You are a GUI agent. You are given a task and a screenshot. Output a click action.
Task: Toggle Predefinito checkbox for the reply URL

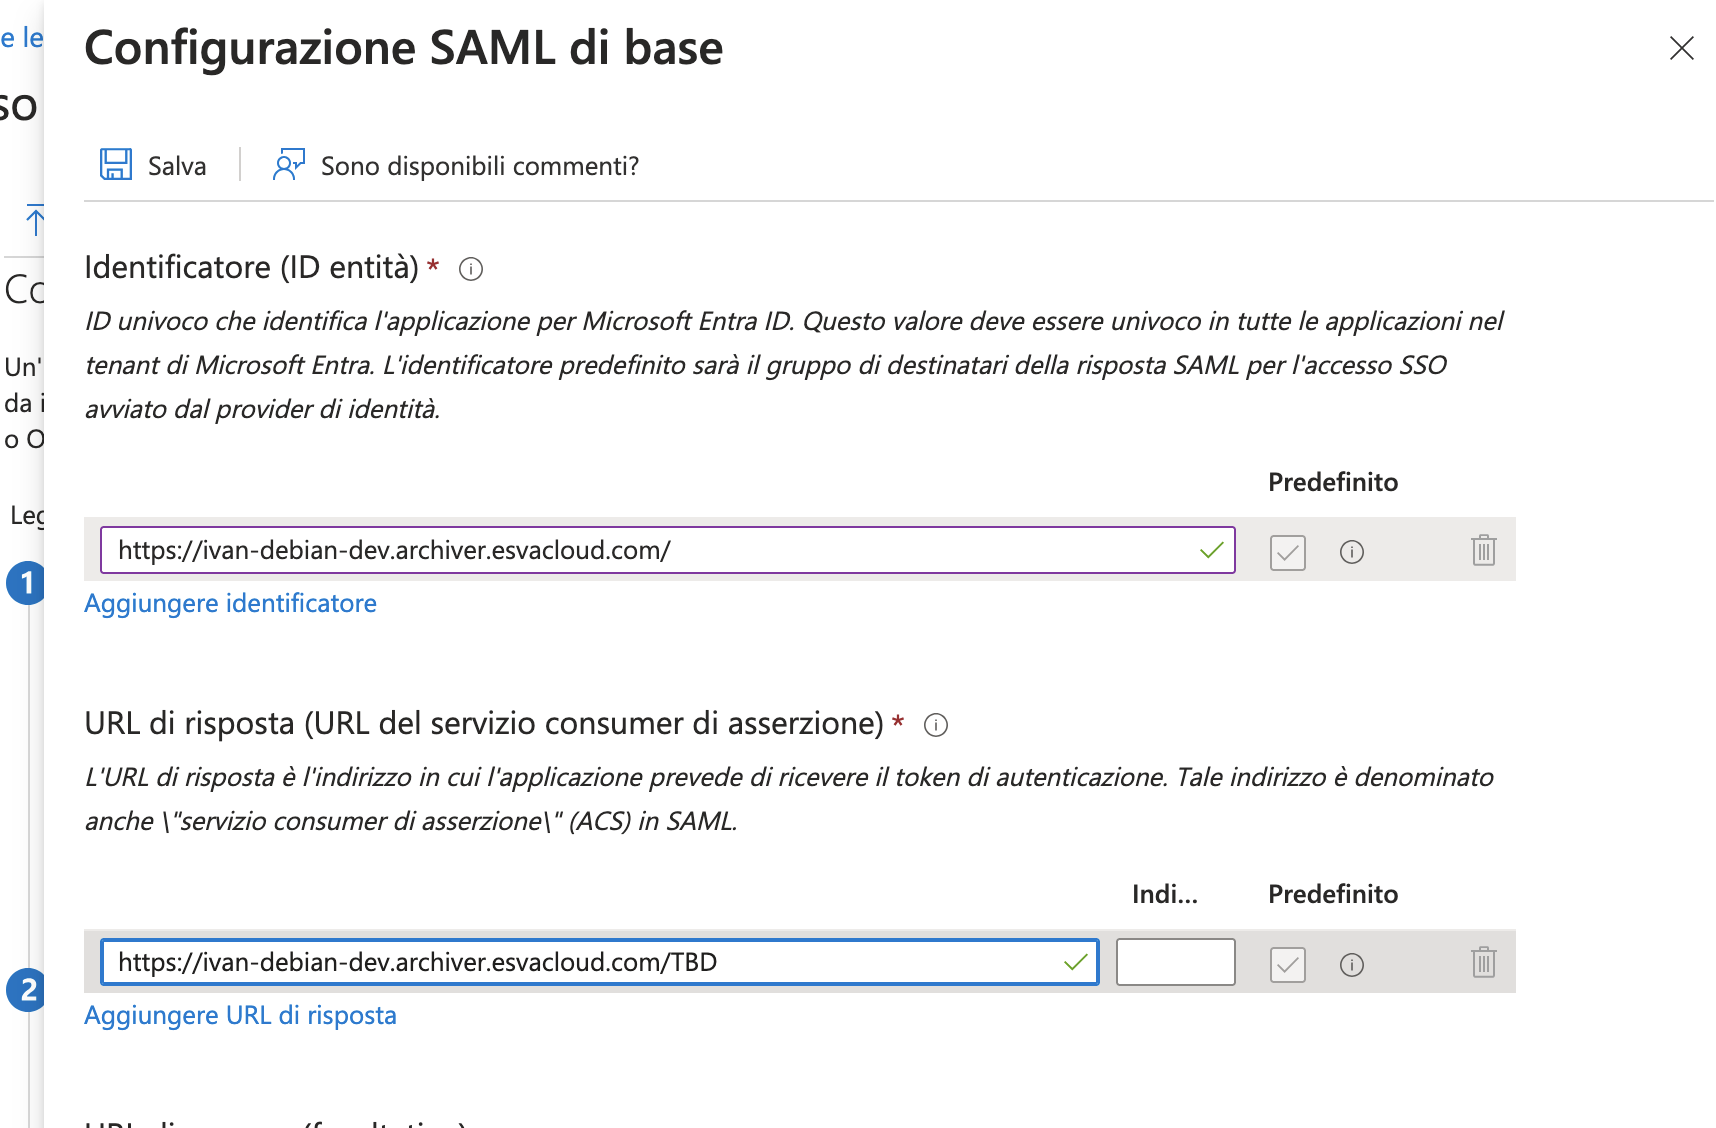click(1288, 965)
